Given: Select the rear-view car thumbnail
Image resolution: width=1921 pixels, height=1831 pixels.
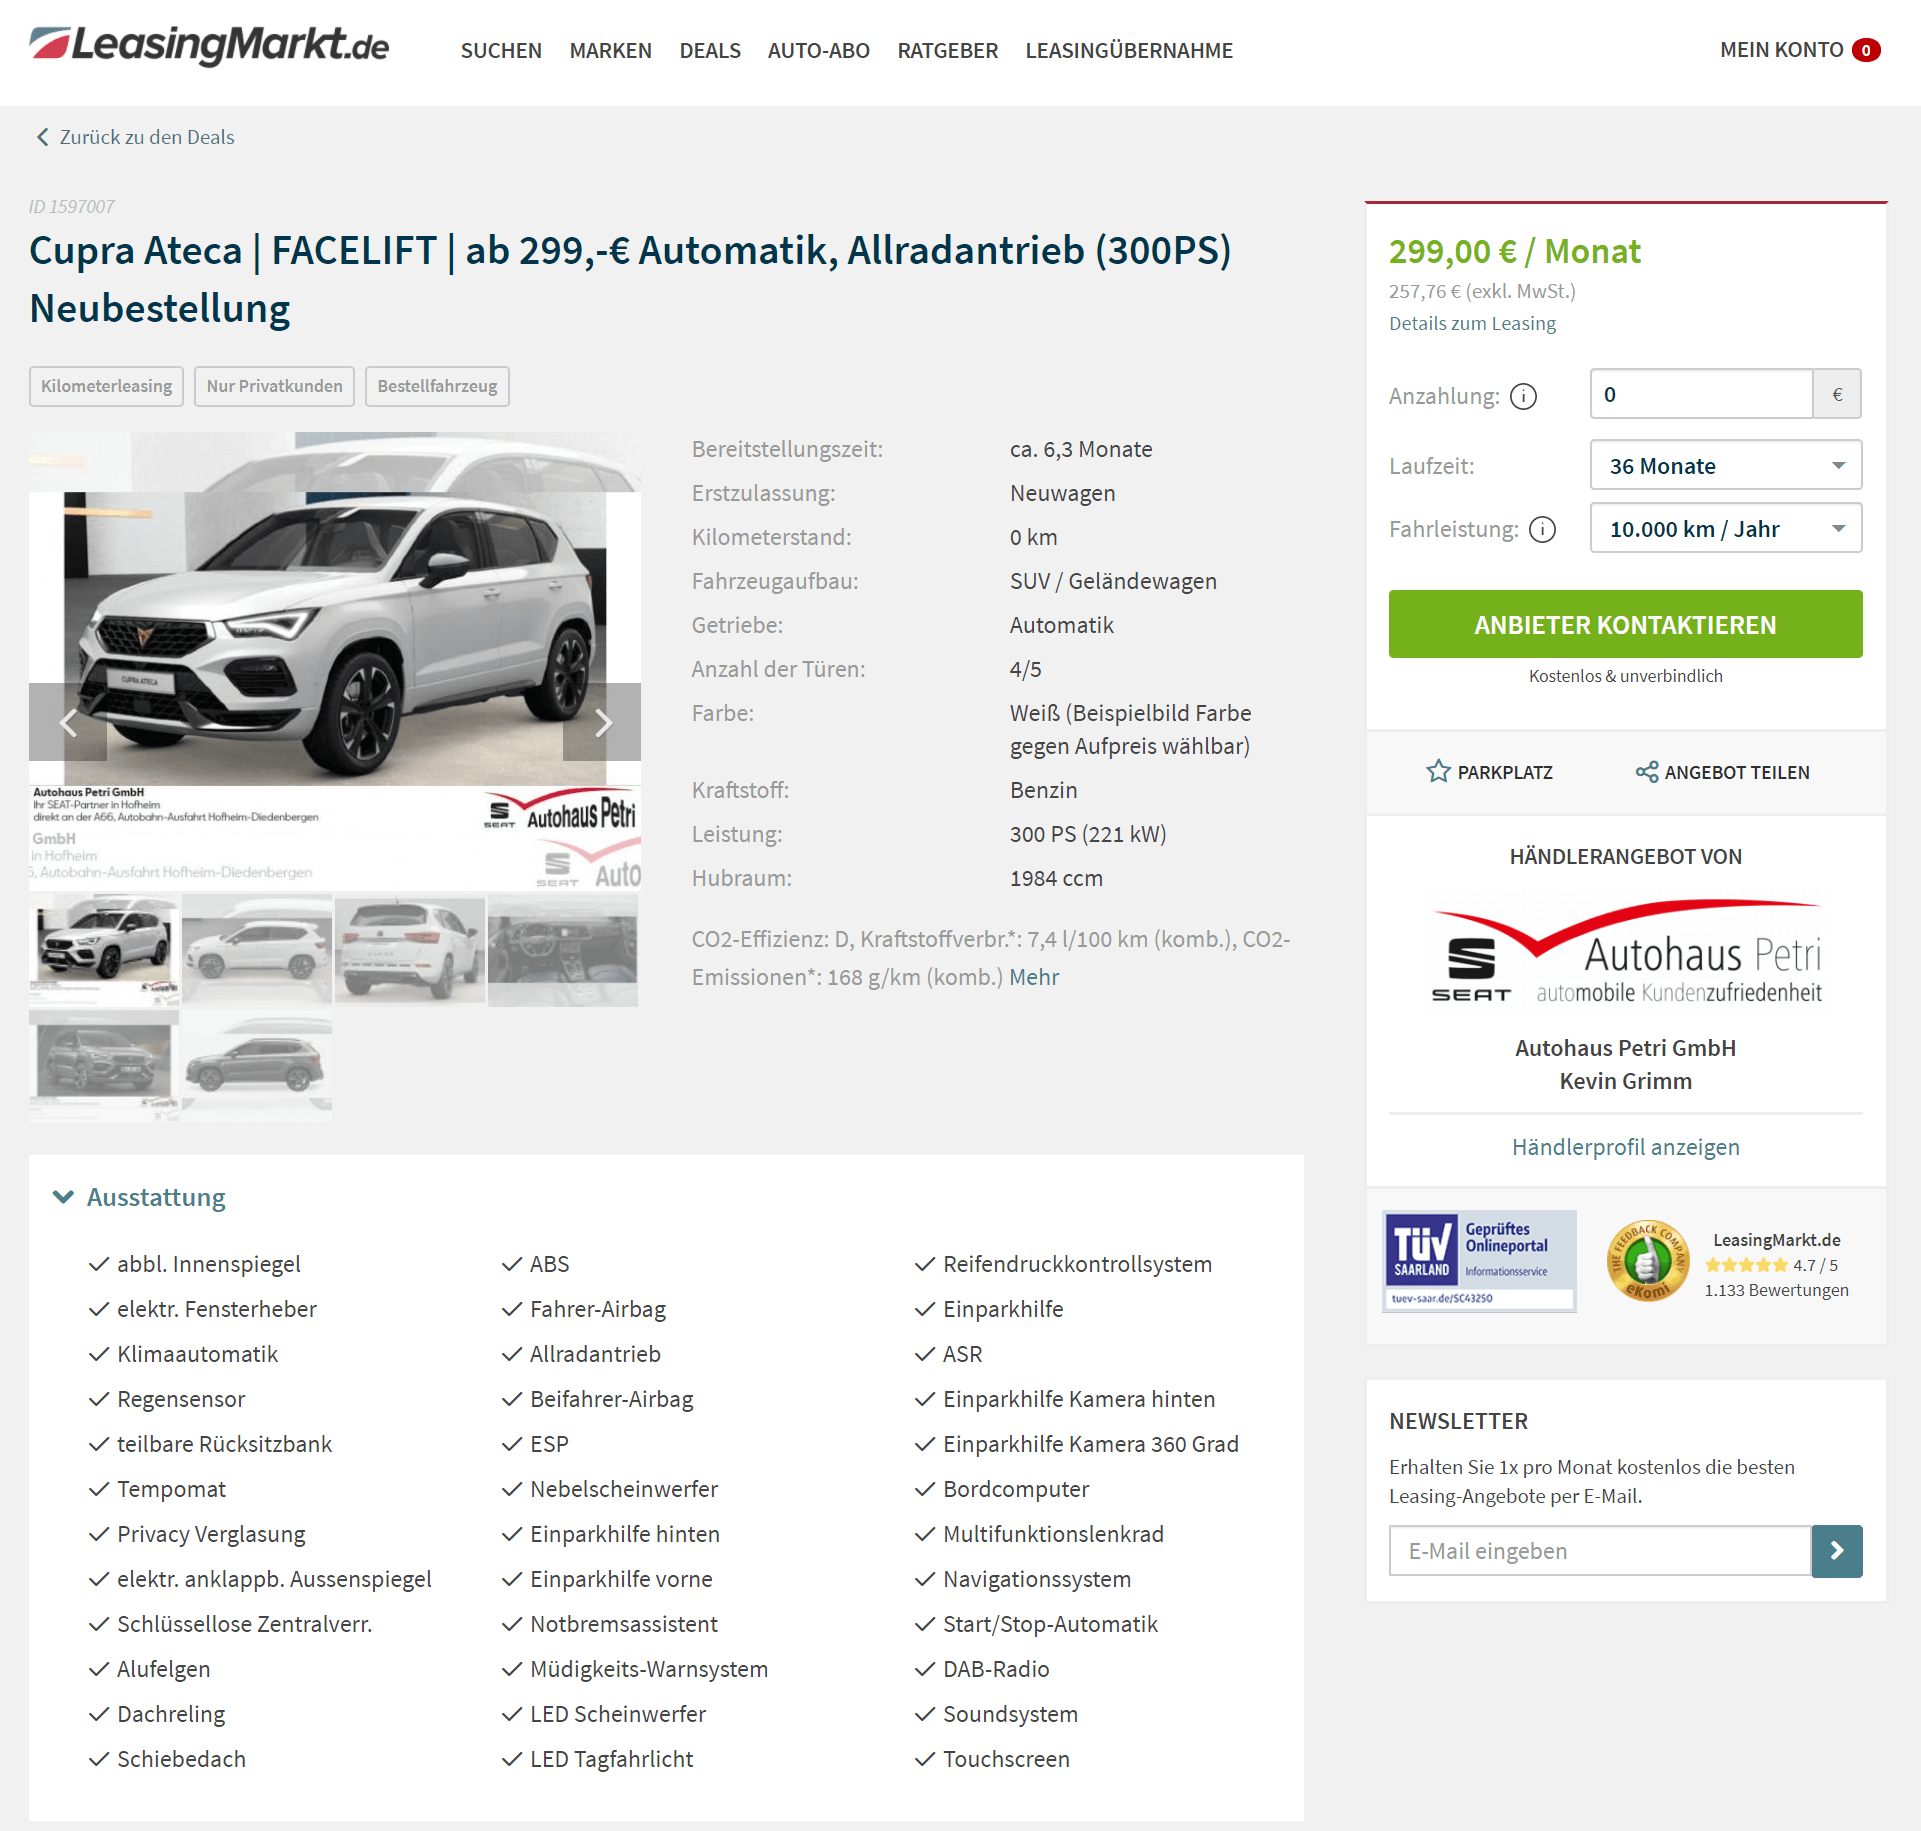Looking at the screenshot, I should pos(410,950).
